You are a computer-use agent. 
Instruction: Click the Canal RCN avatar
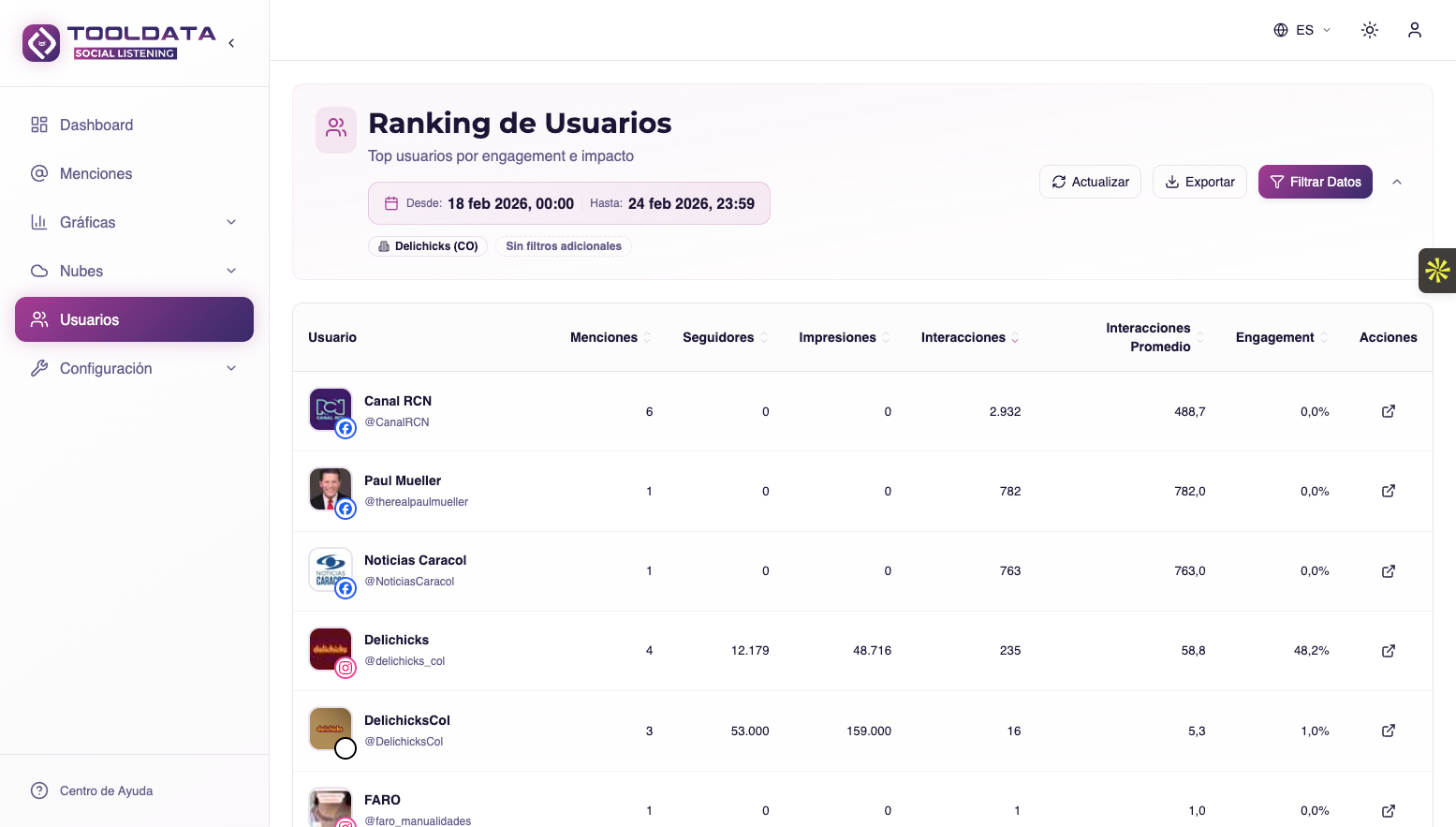(330, 408)
